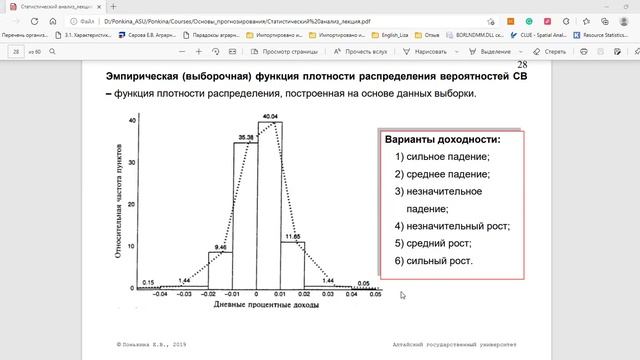Search the PDF with the magnifier icon
The height and width of the screenshot is (360, 640).
tap(52, 51)
